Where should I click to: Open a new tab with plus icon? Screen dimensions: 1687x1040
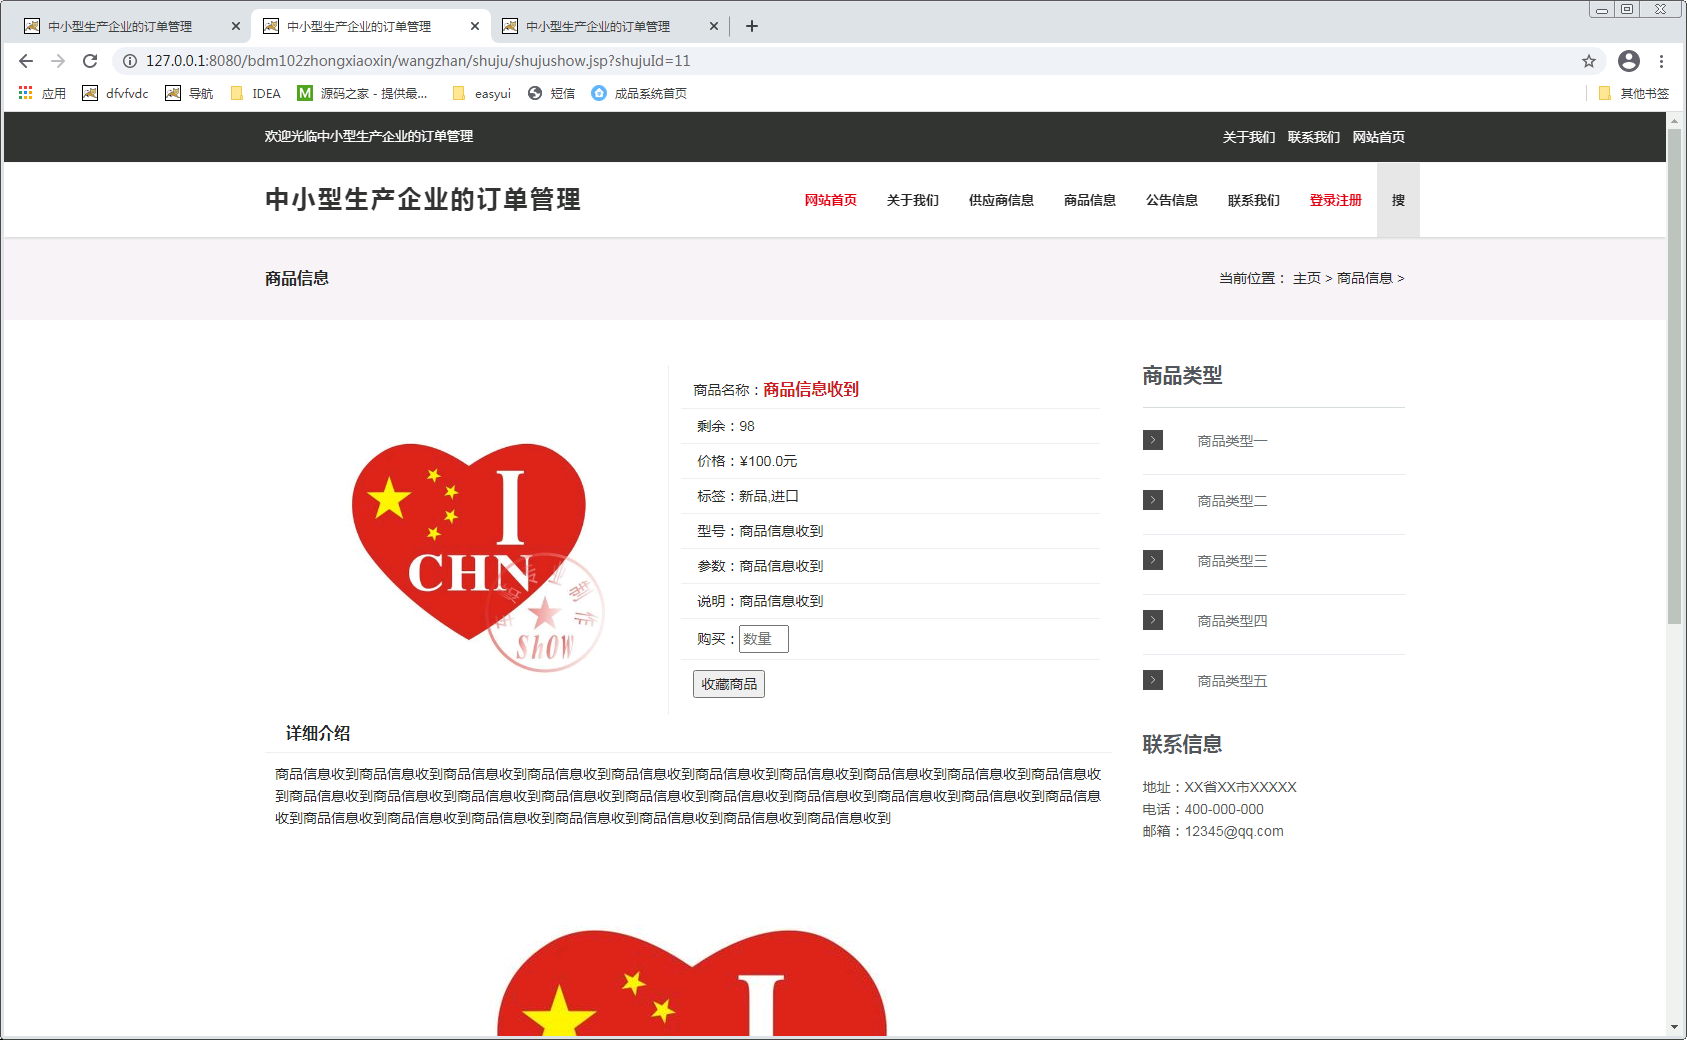[752, 26]
